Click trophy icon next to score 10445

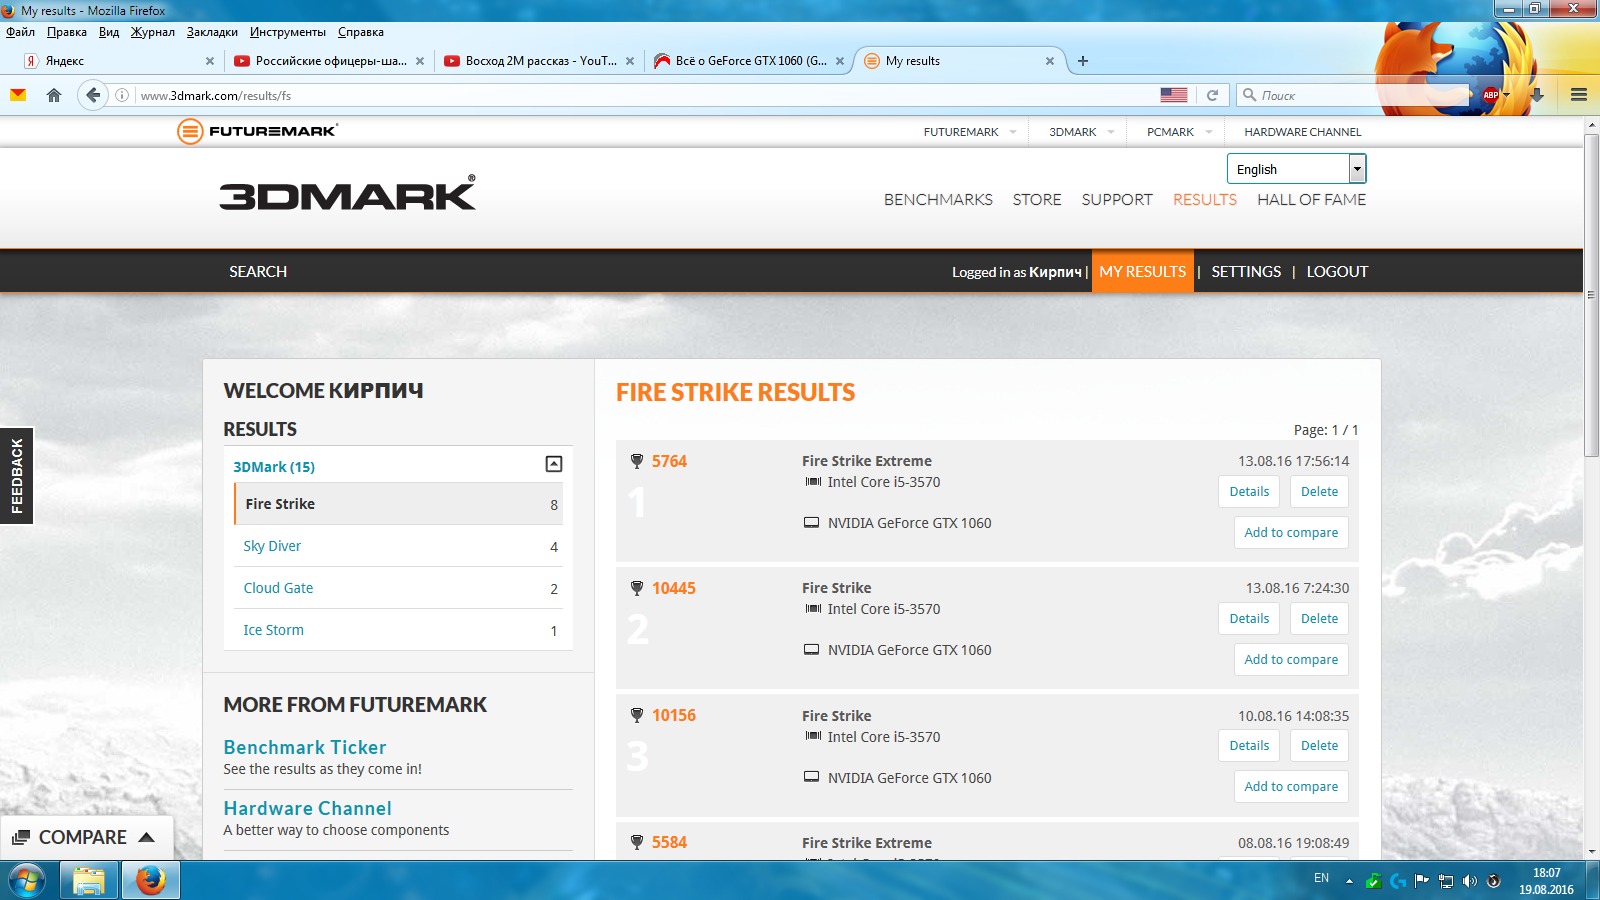point(637,588)
